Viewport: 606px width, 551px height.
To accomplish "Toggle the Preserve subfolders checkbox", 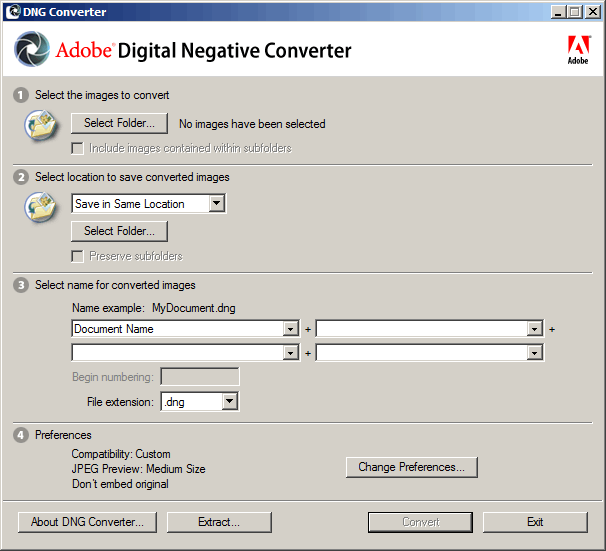I will [x=77, y=256].
